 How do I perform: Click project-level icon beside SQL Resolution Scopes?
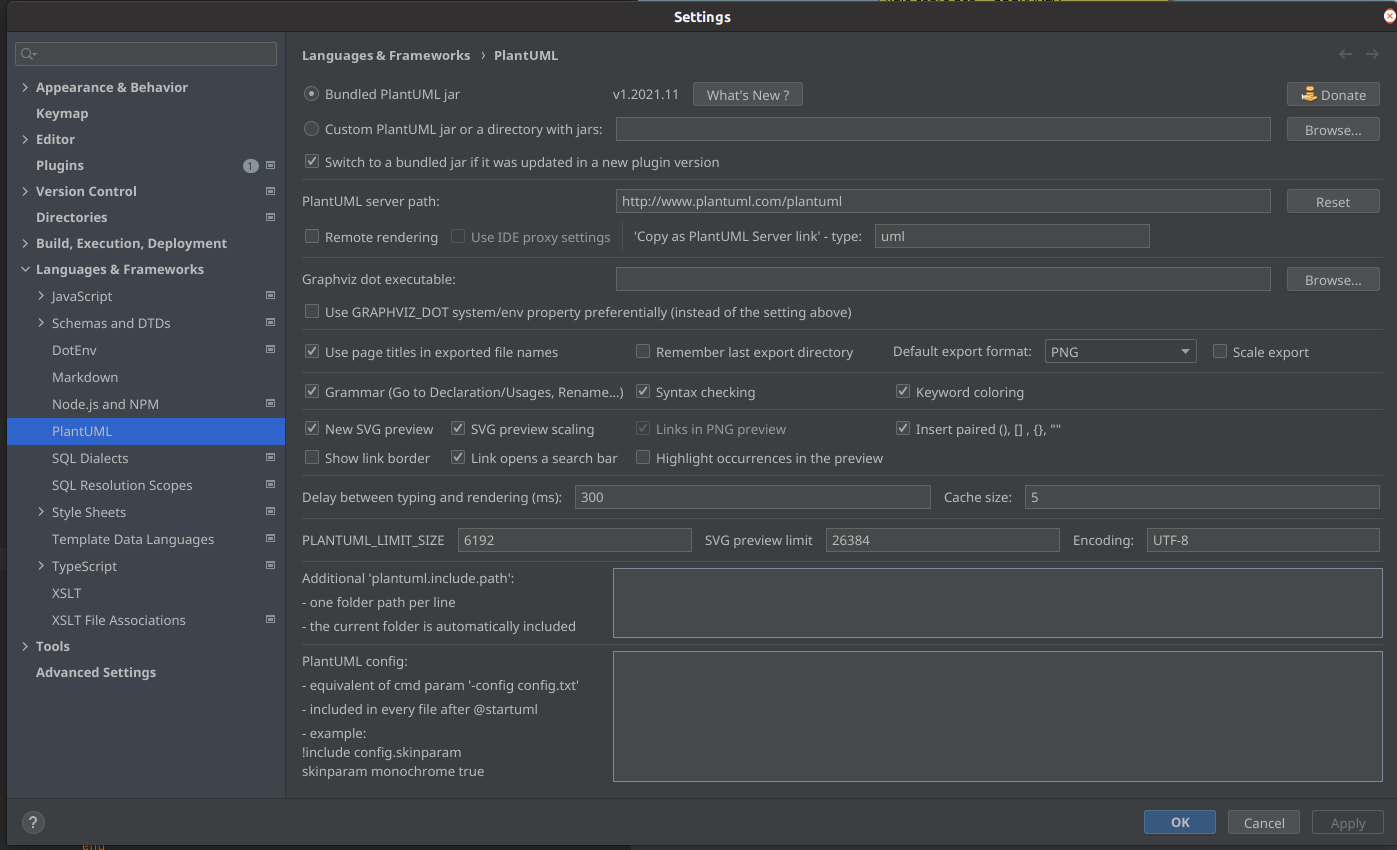click(x=270, y=485)
